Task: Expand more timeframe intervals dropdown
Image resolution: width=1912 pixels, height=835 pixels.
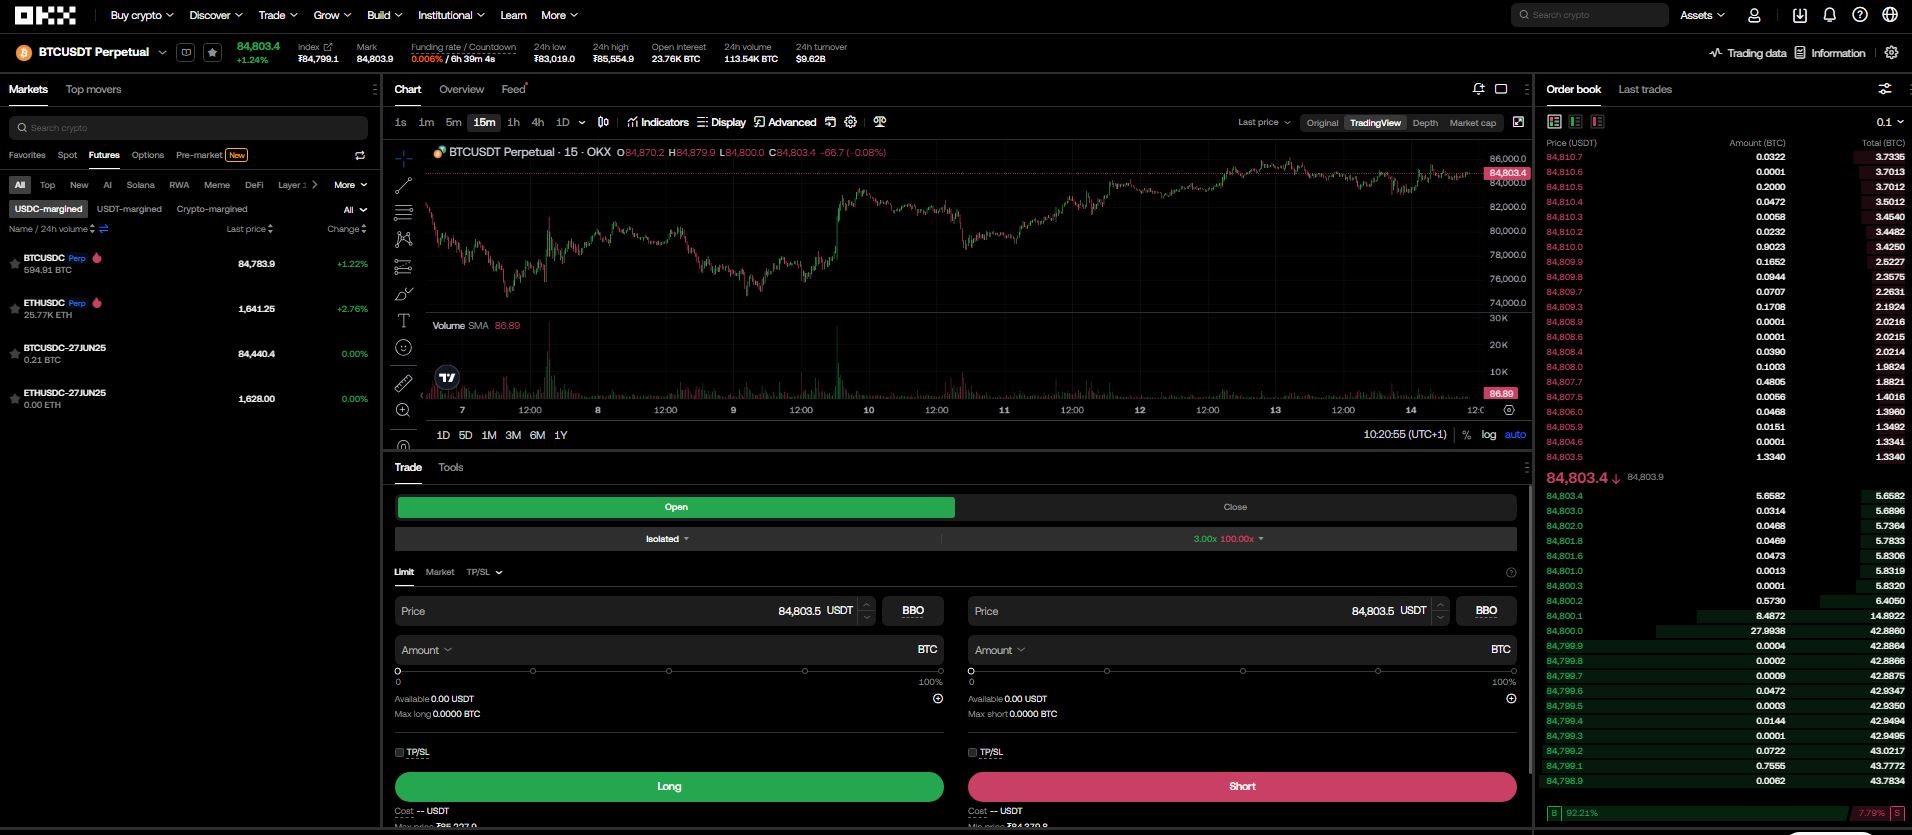Action: click(x=582, y=122)
